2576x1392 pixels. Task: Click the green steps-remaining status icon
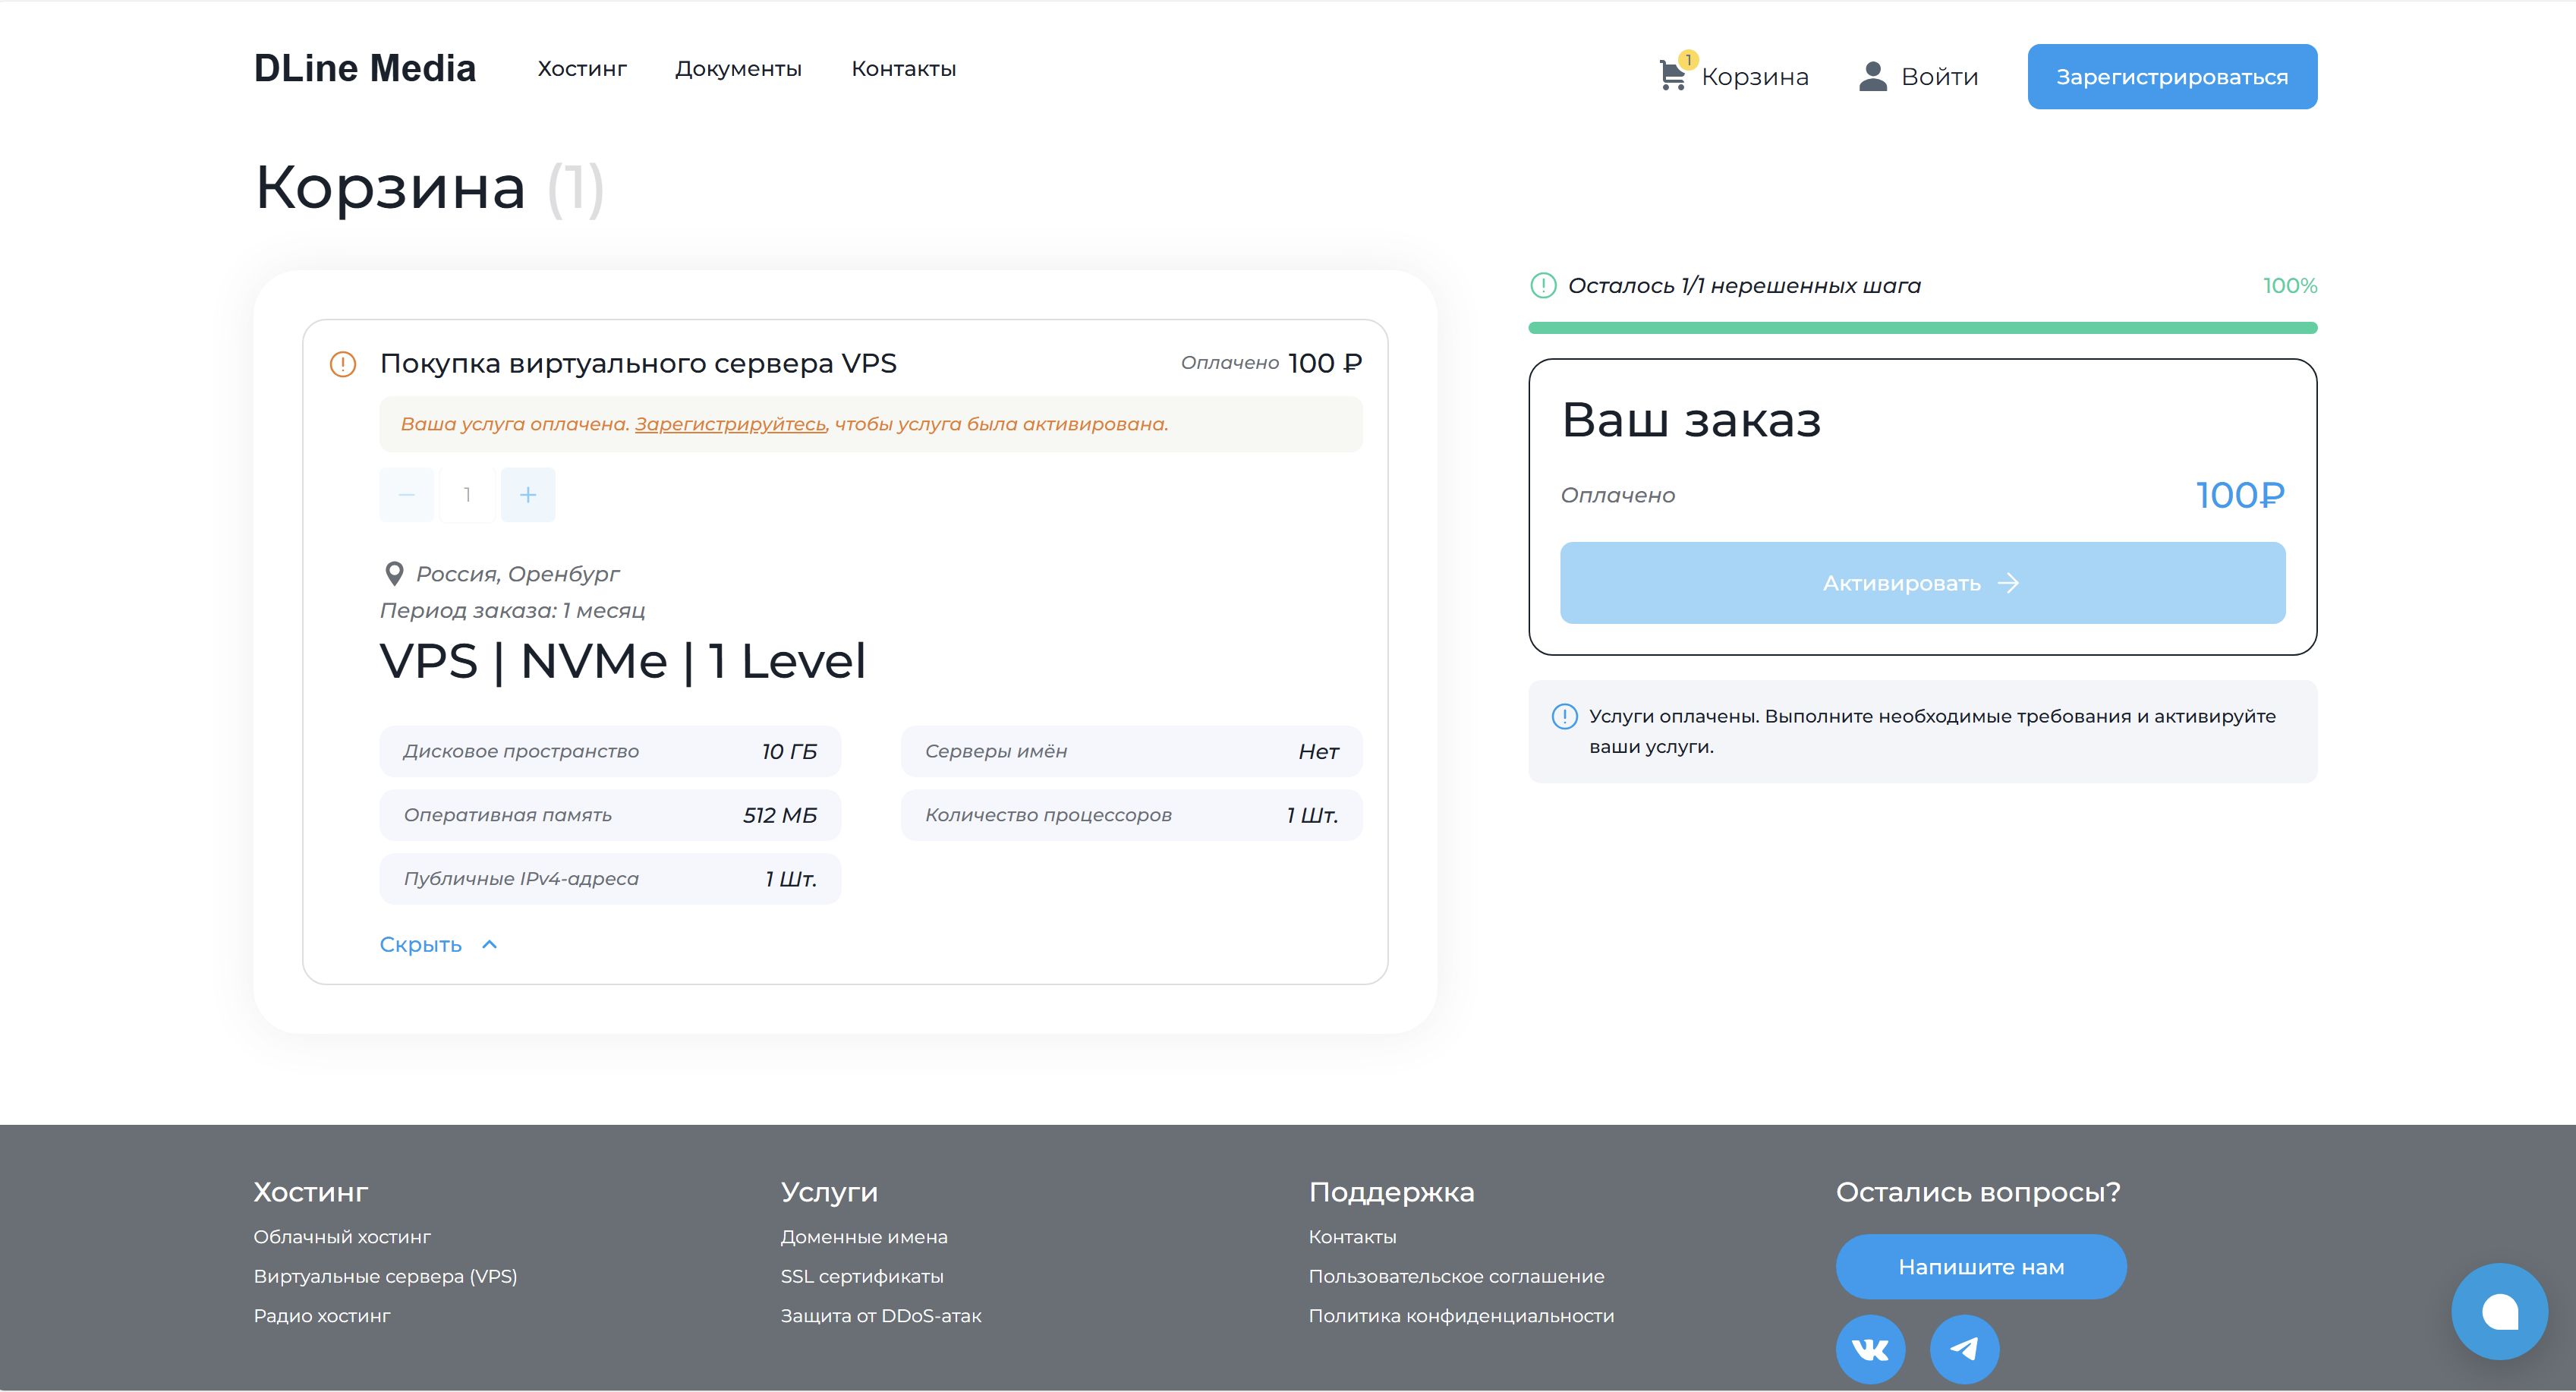(1543, 286)
